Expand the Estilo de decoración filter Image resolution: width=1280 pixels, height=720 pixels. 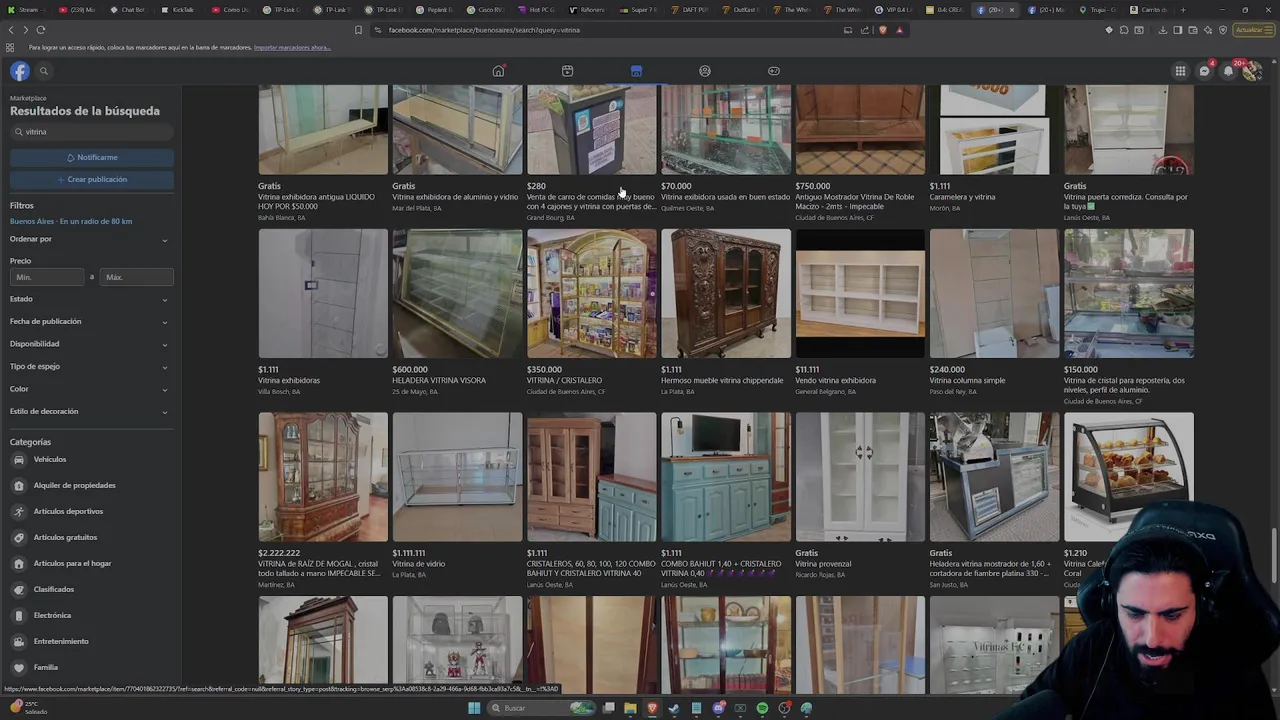(x=89, y=411)
